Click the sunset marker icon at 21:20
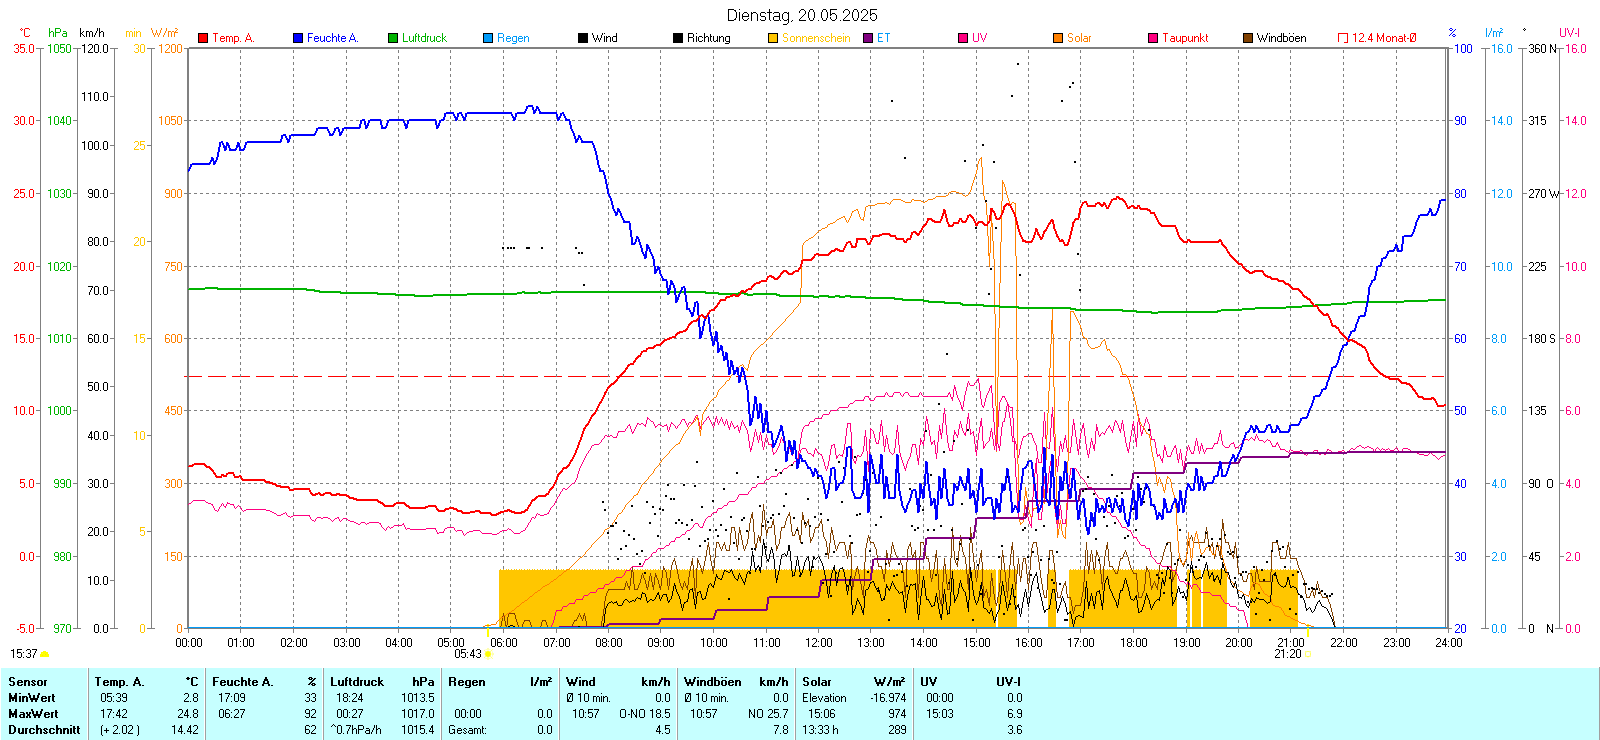The image size is (1600, 740). tap(1308, 654)
